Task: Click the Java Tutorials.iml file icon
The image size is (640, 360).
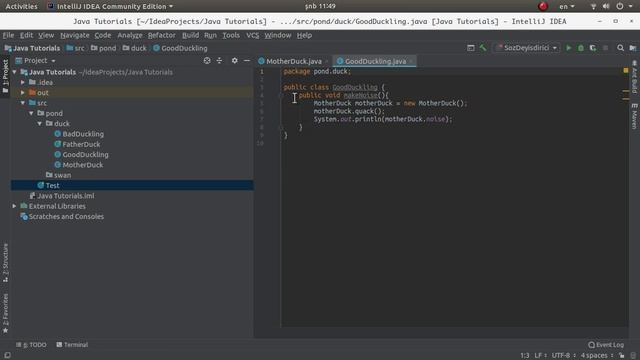Action: click(32, 196)
